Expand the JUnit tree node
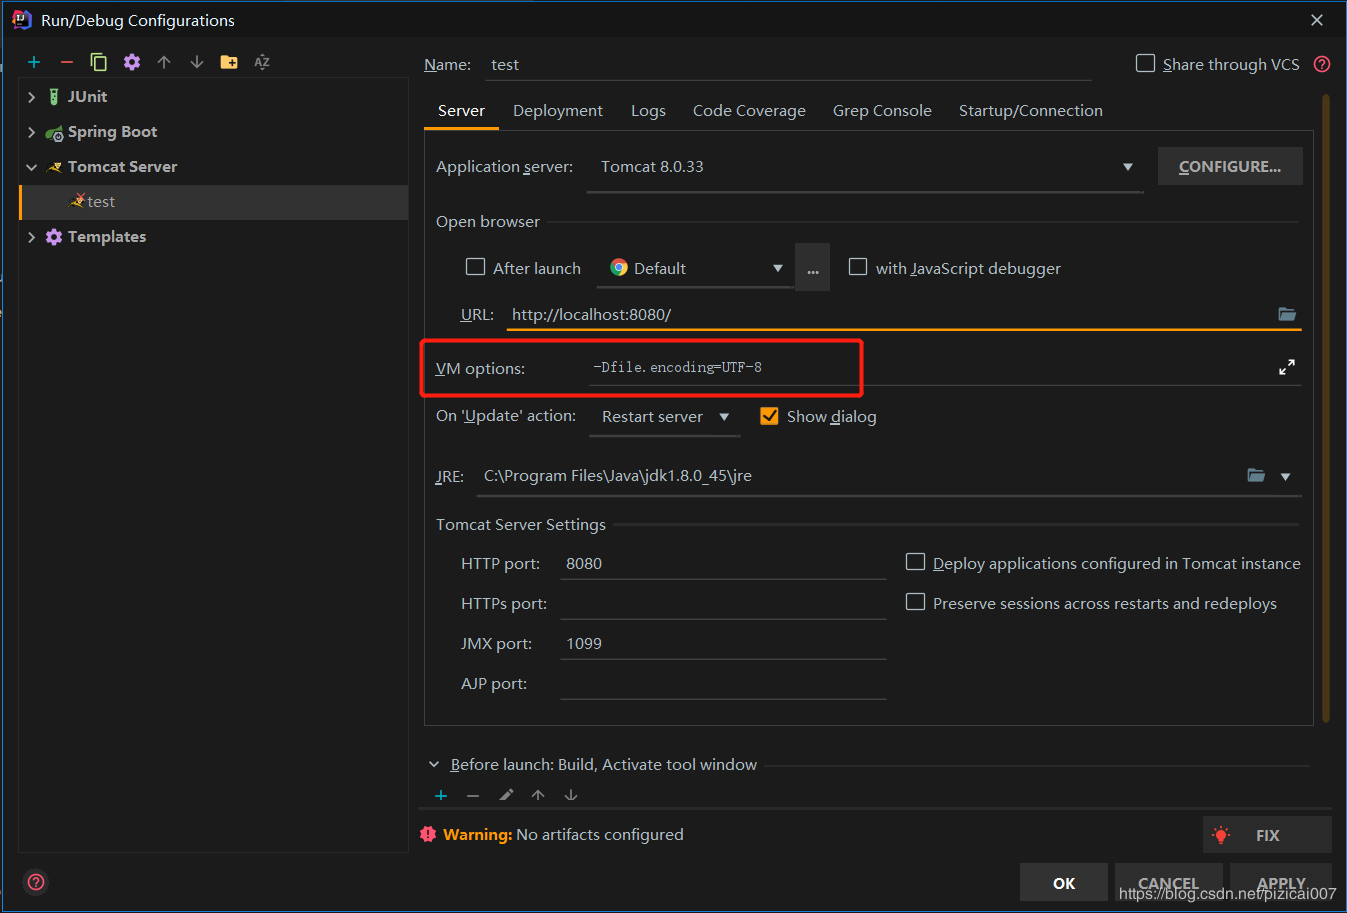 pos(31,97)
